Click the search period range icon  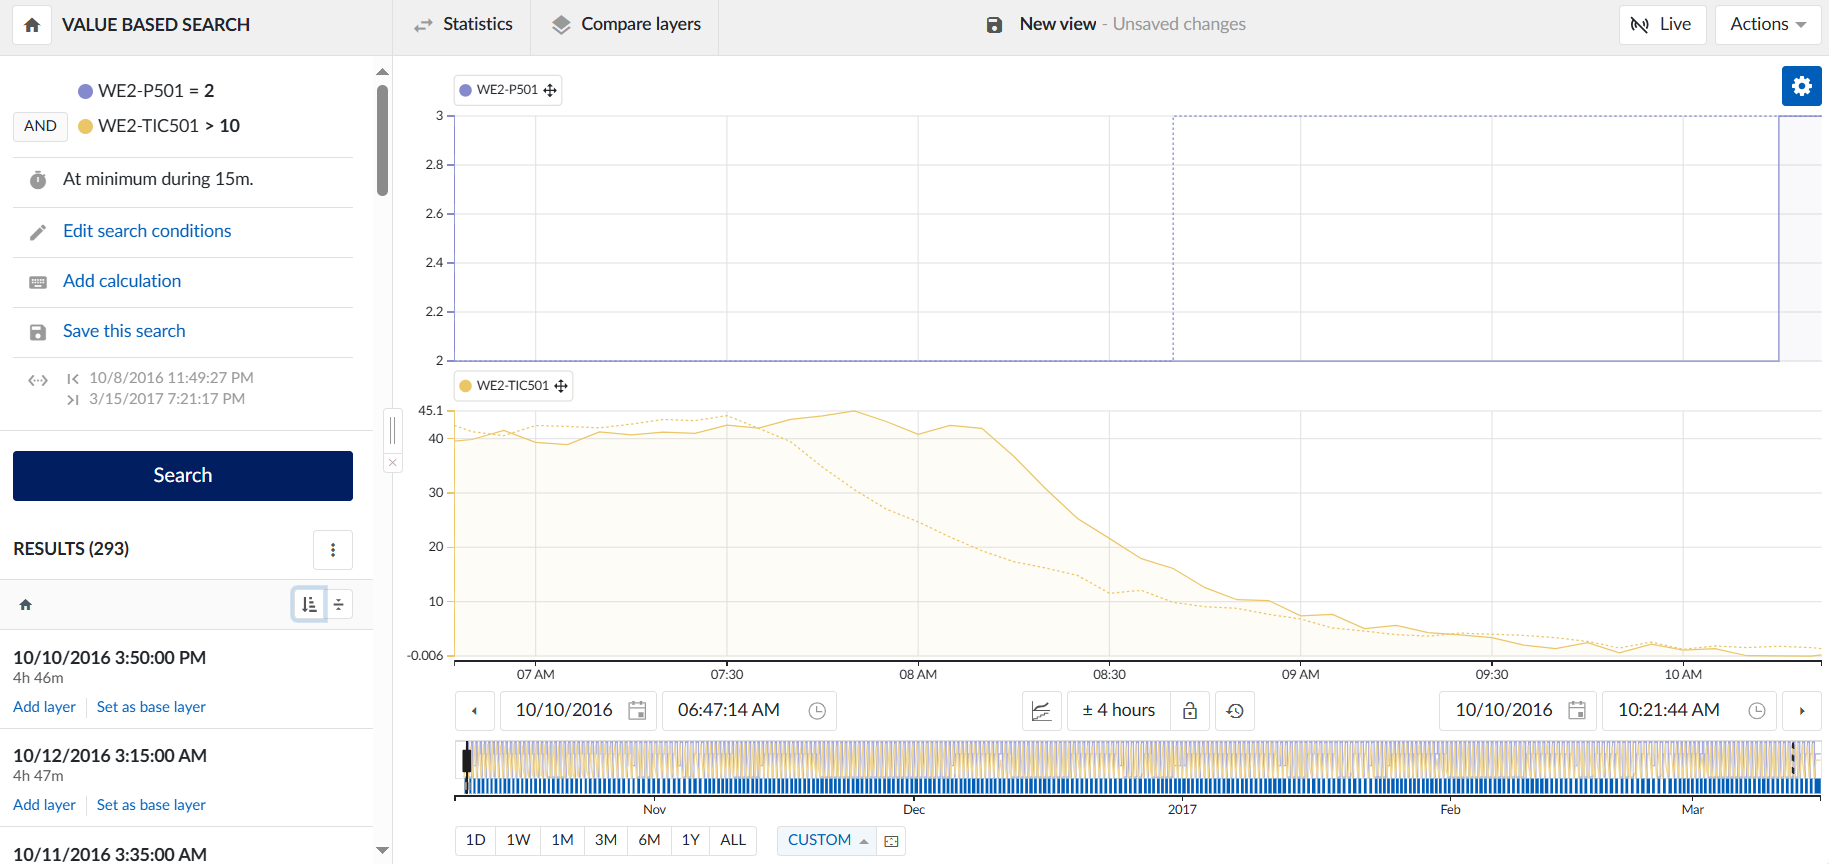(x=38, y=380)
